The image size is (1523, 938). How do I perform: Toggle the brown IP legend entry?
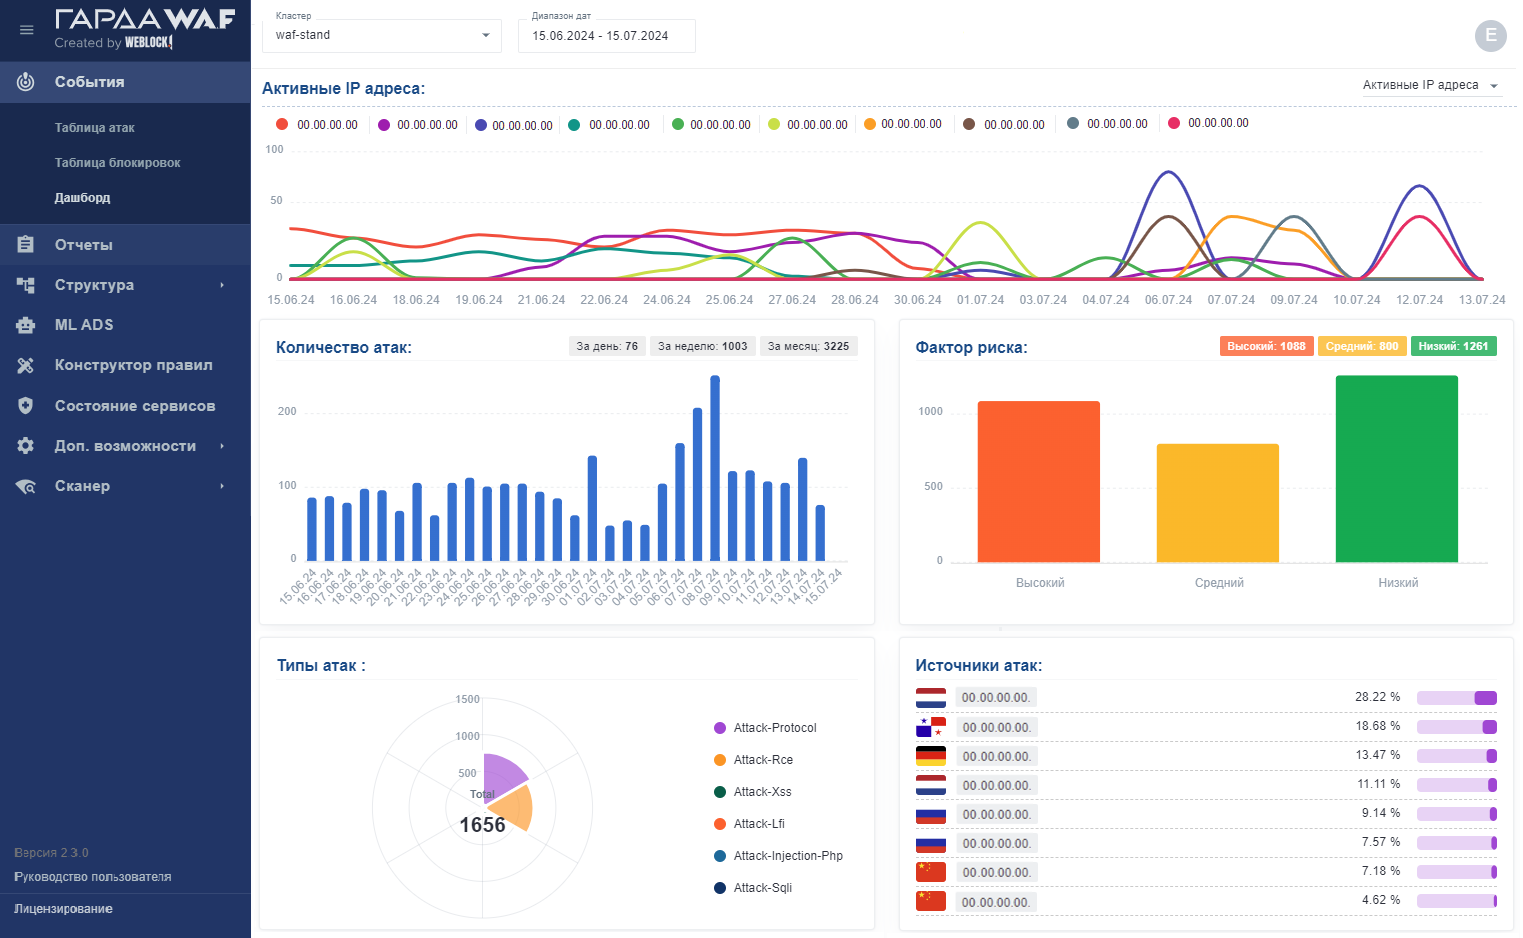[1004, 124]
